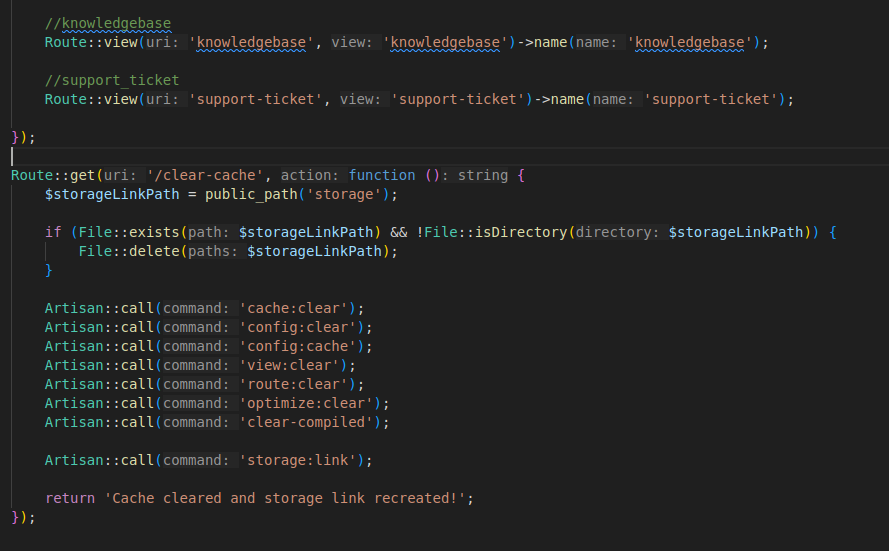Click the public_path function call
This screenshot has height=551, width=889.
[249, 194]
